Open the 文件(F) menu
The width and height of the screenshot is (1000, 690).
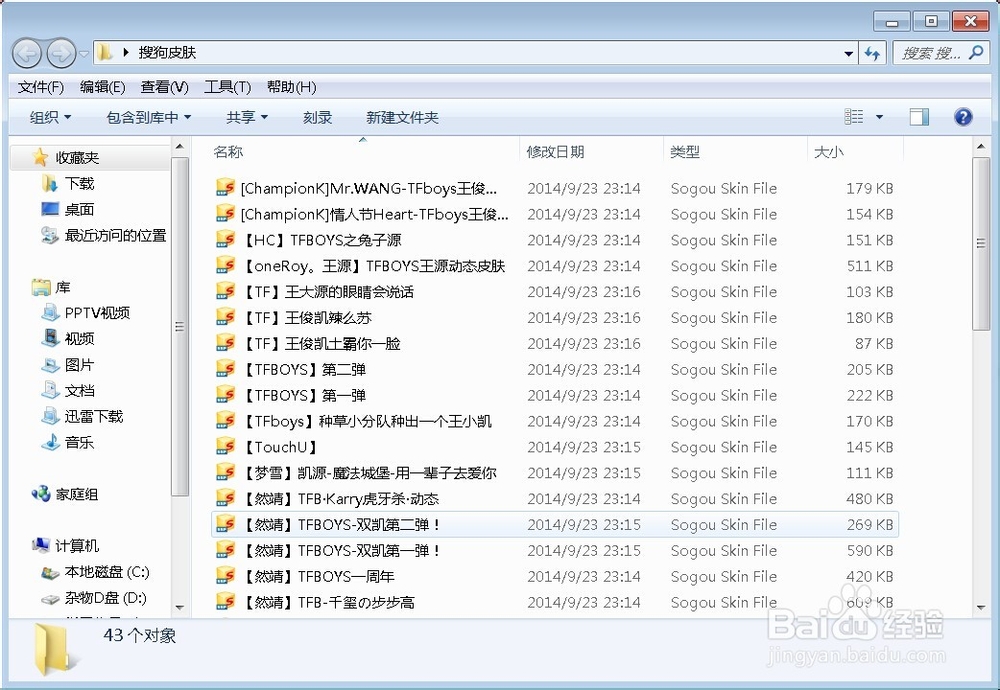coord(41,87)
